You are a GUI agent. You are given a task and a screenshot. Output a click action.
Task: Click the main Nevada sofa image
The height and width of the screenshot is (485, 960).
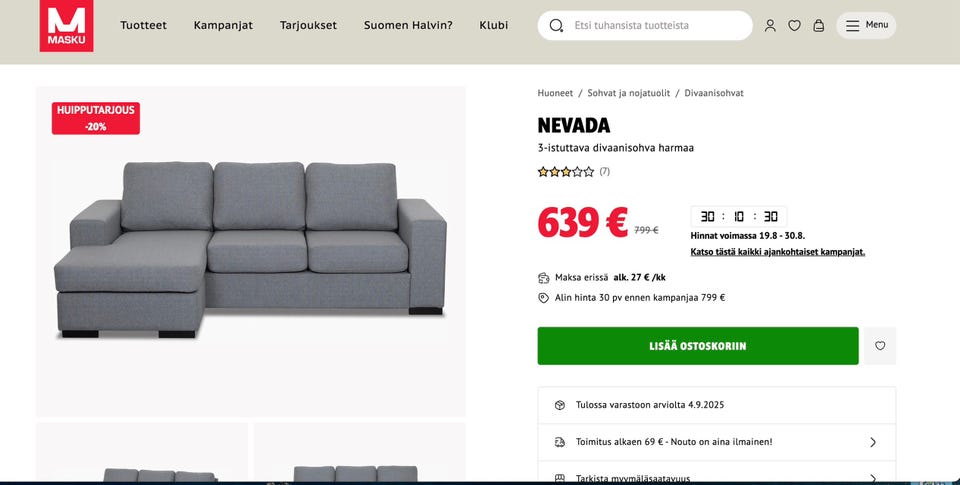[250, 250]
